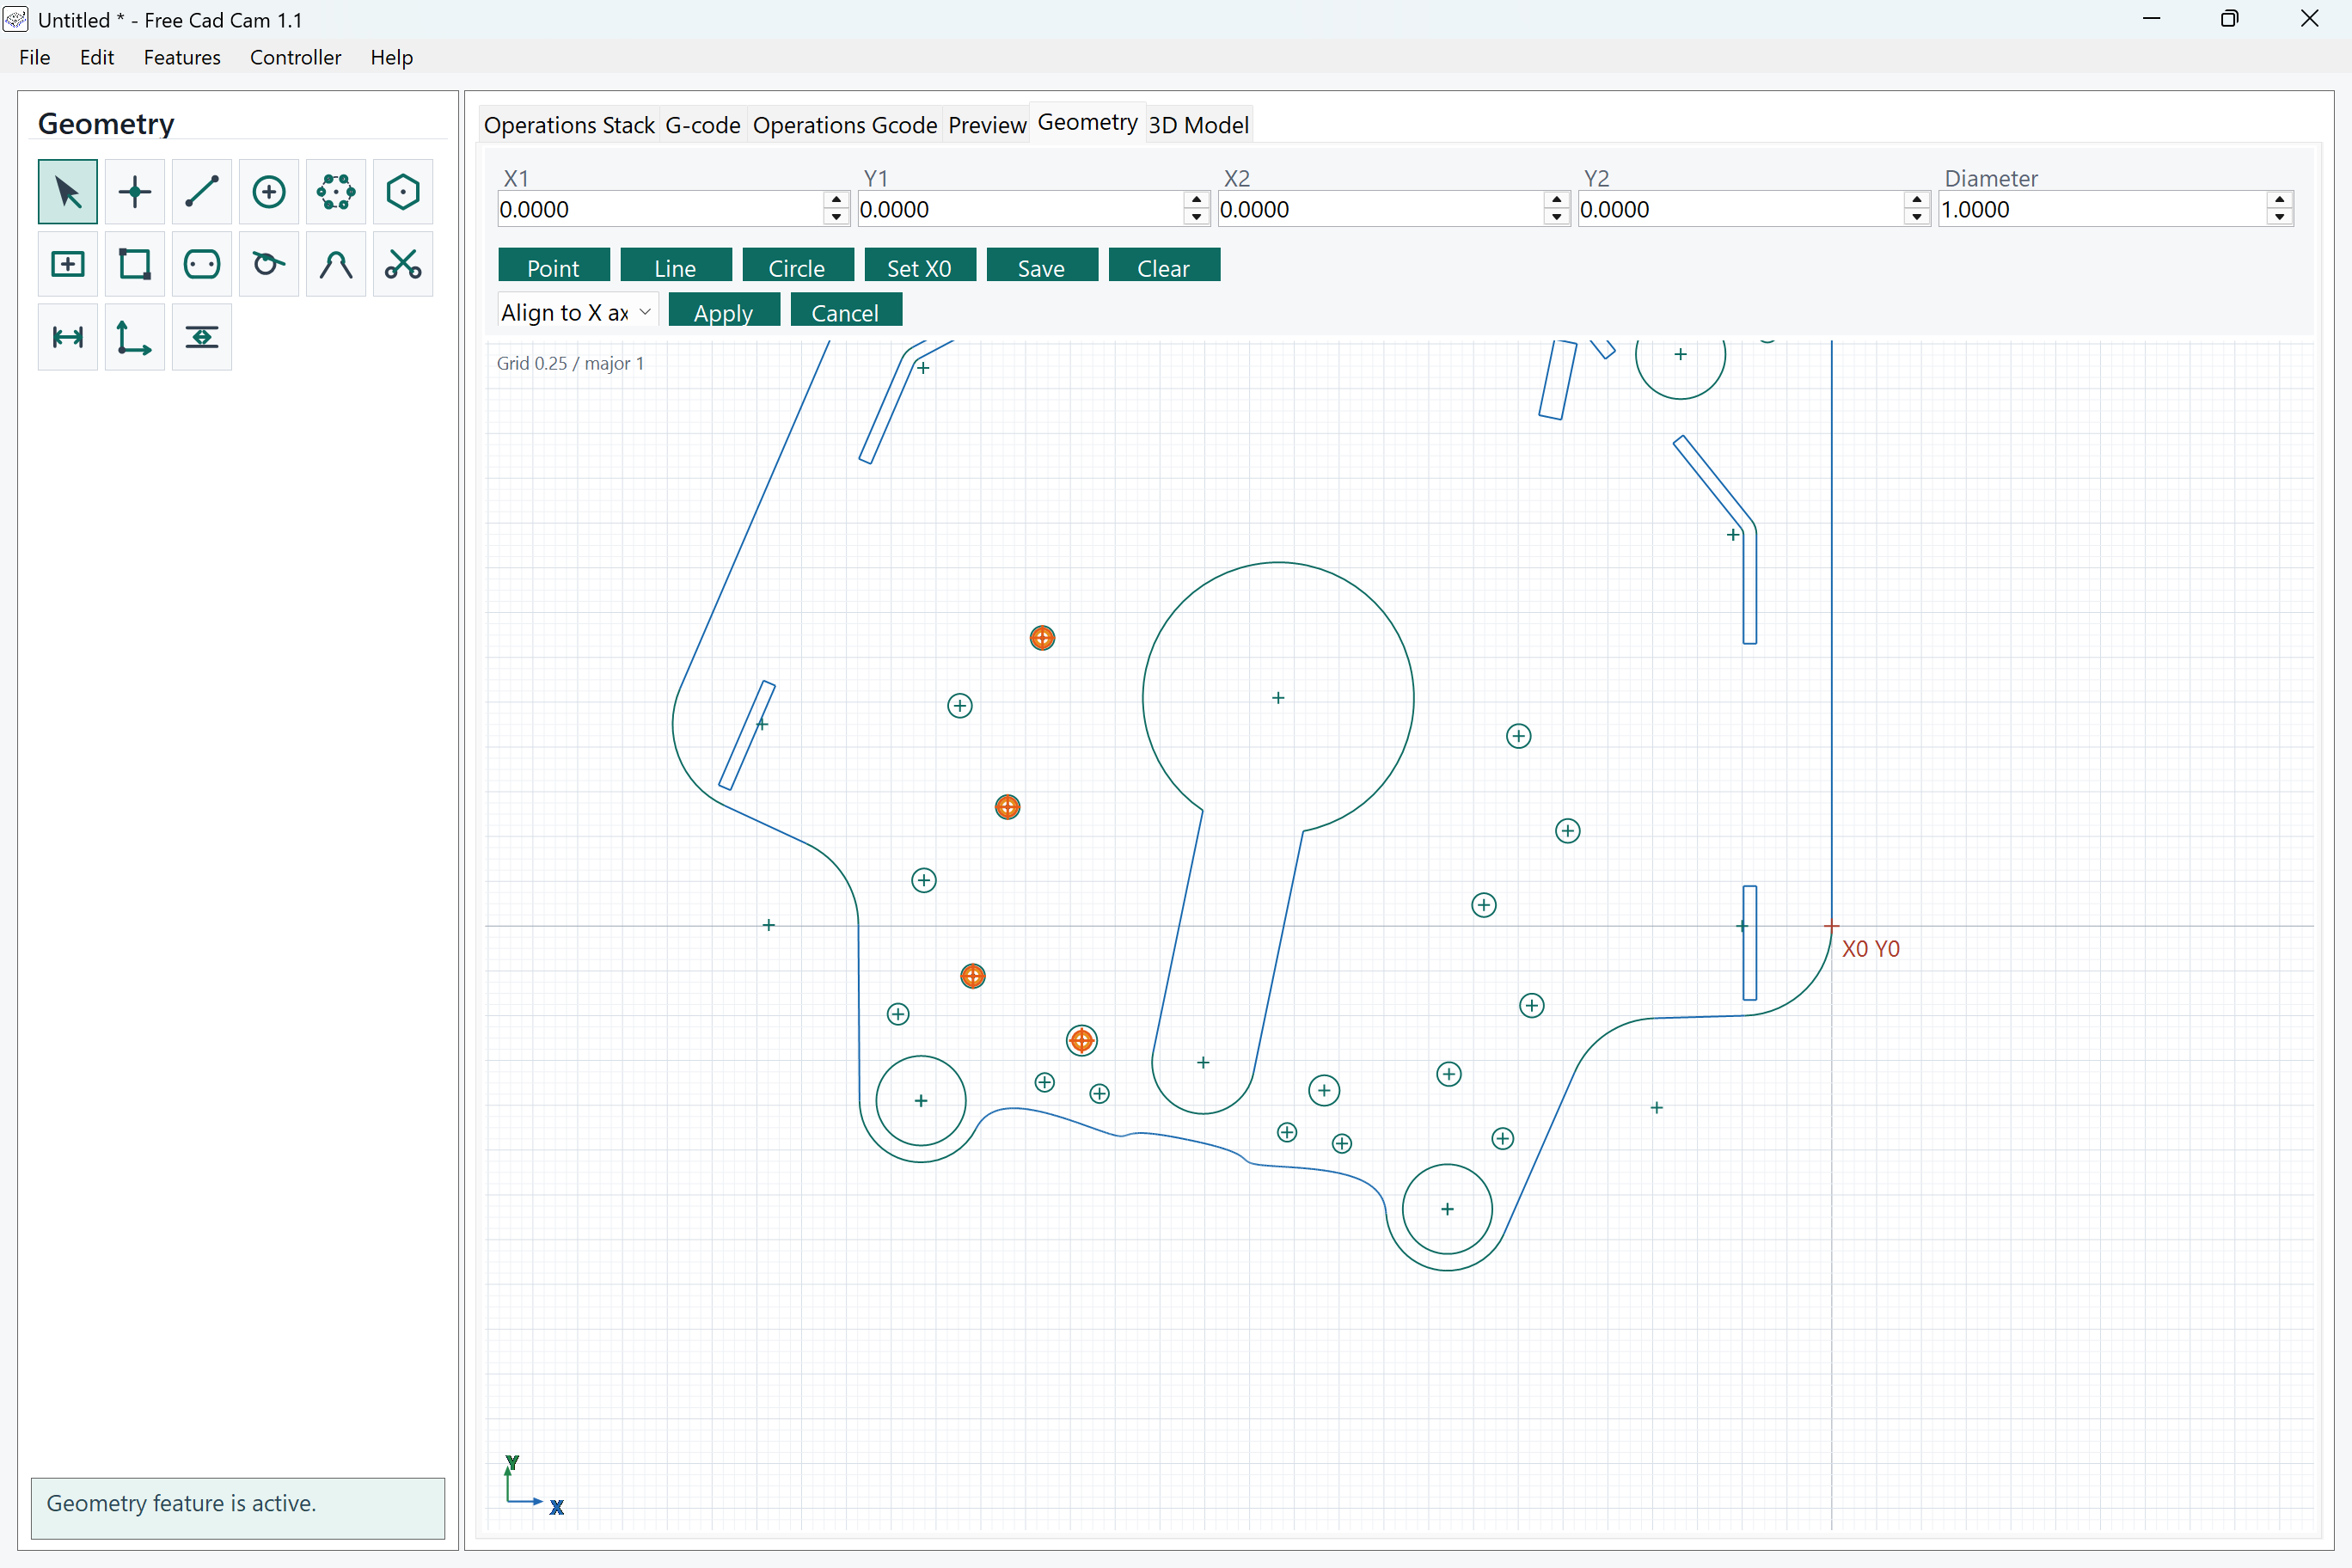2352x1568 pixels.
Task: Focus the X2 value field
Action: pos(1381,209)
